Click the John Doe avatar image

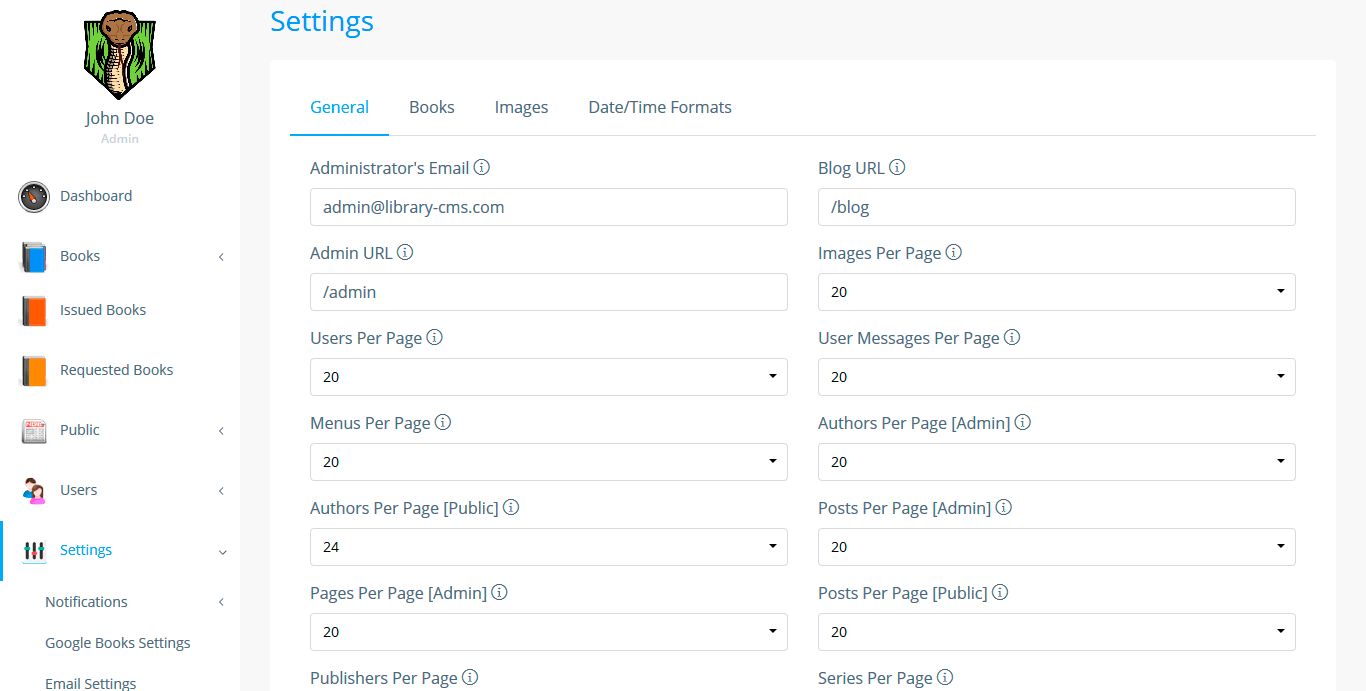[x=120, y=55]
